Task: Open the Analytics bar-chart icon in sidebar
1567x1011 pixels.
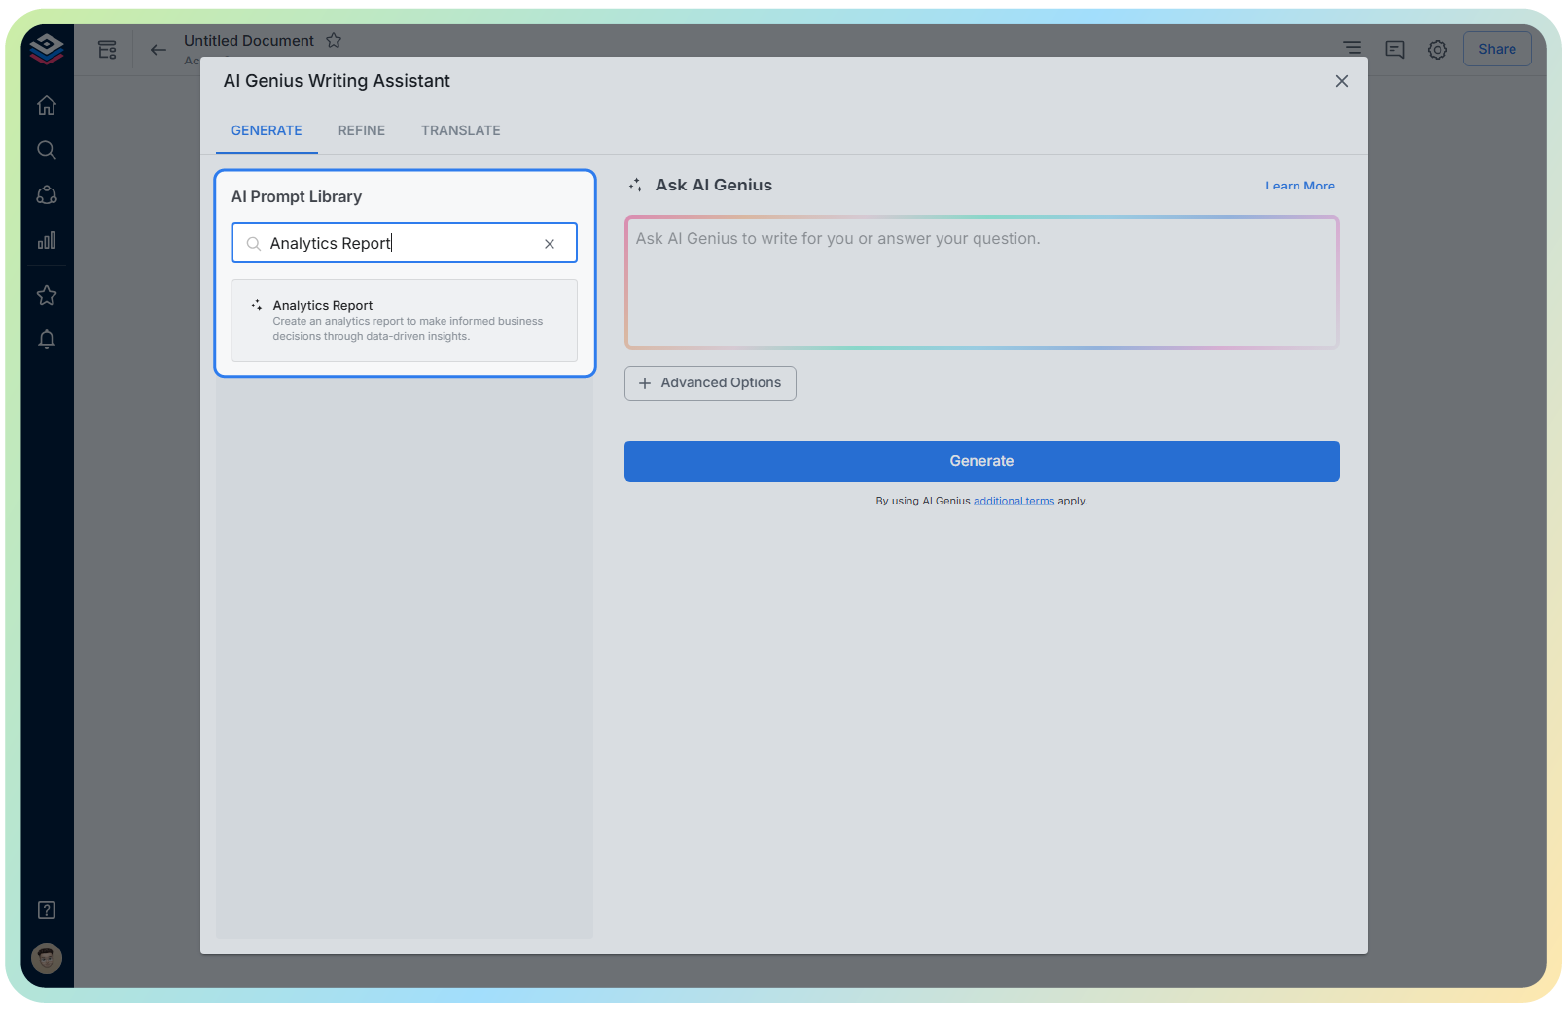Action: pos(46,240)
